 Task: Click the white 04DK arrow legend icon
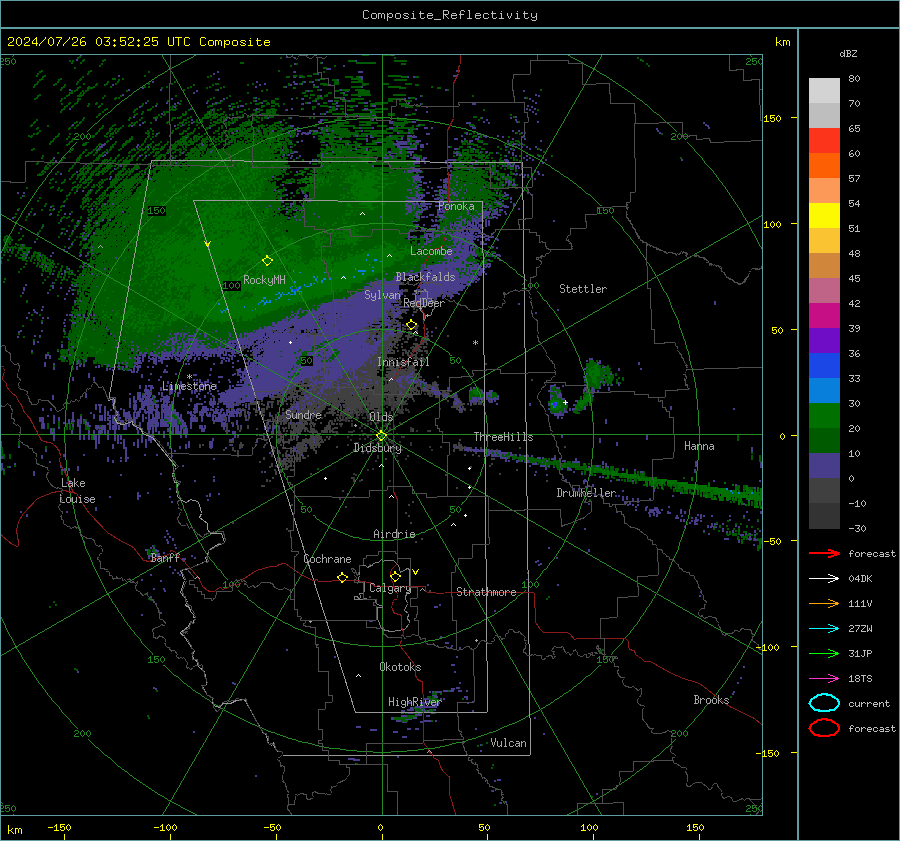click(x=824, y=579)
